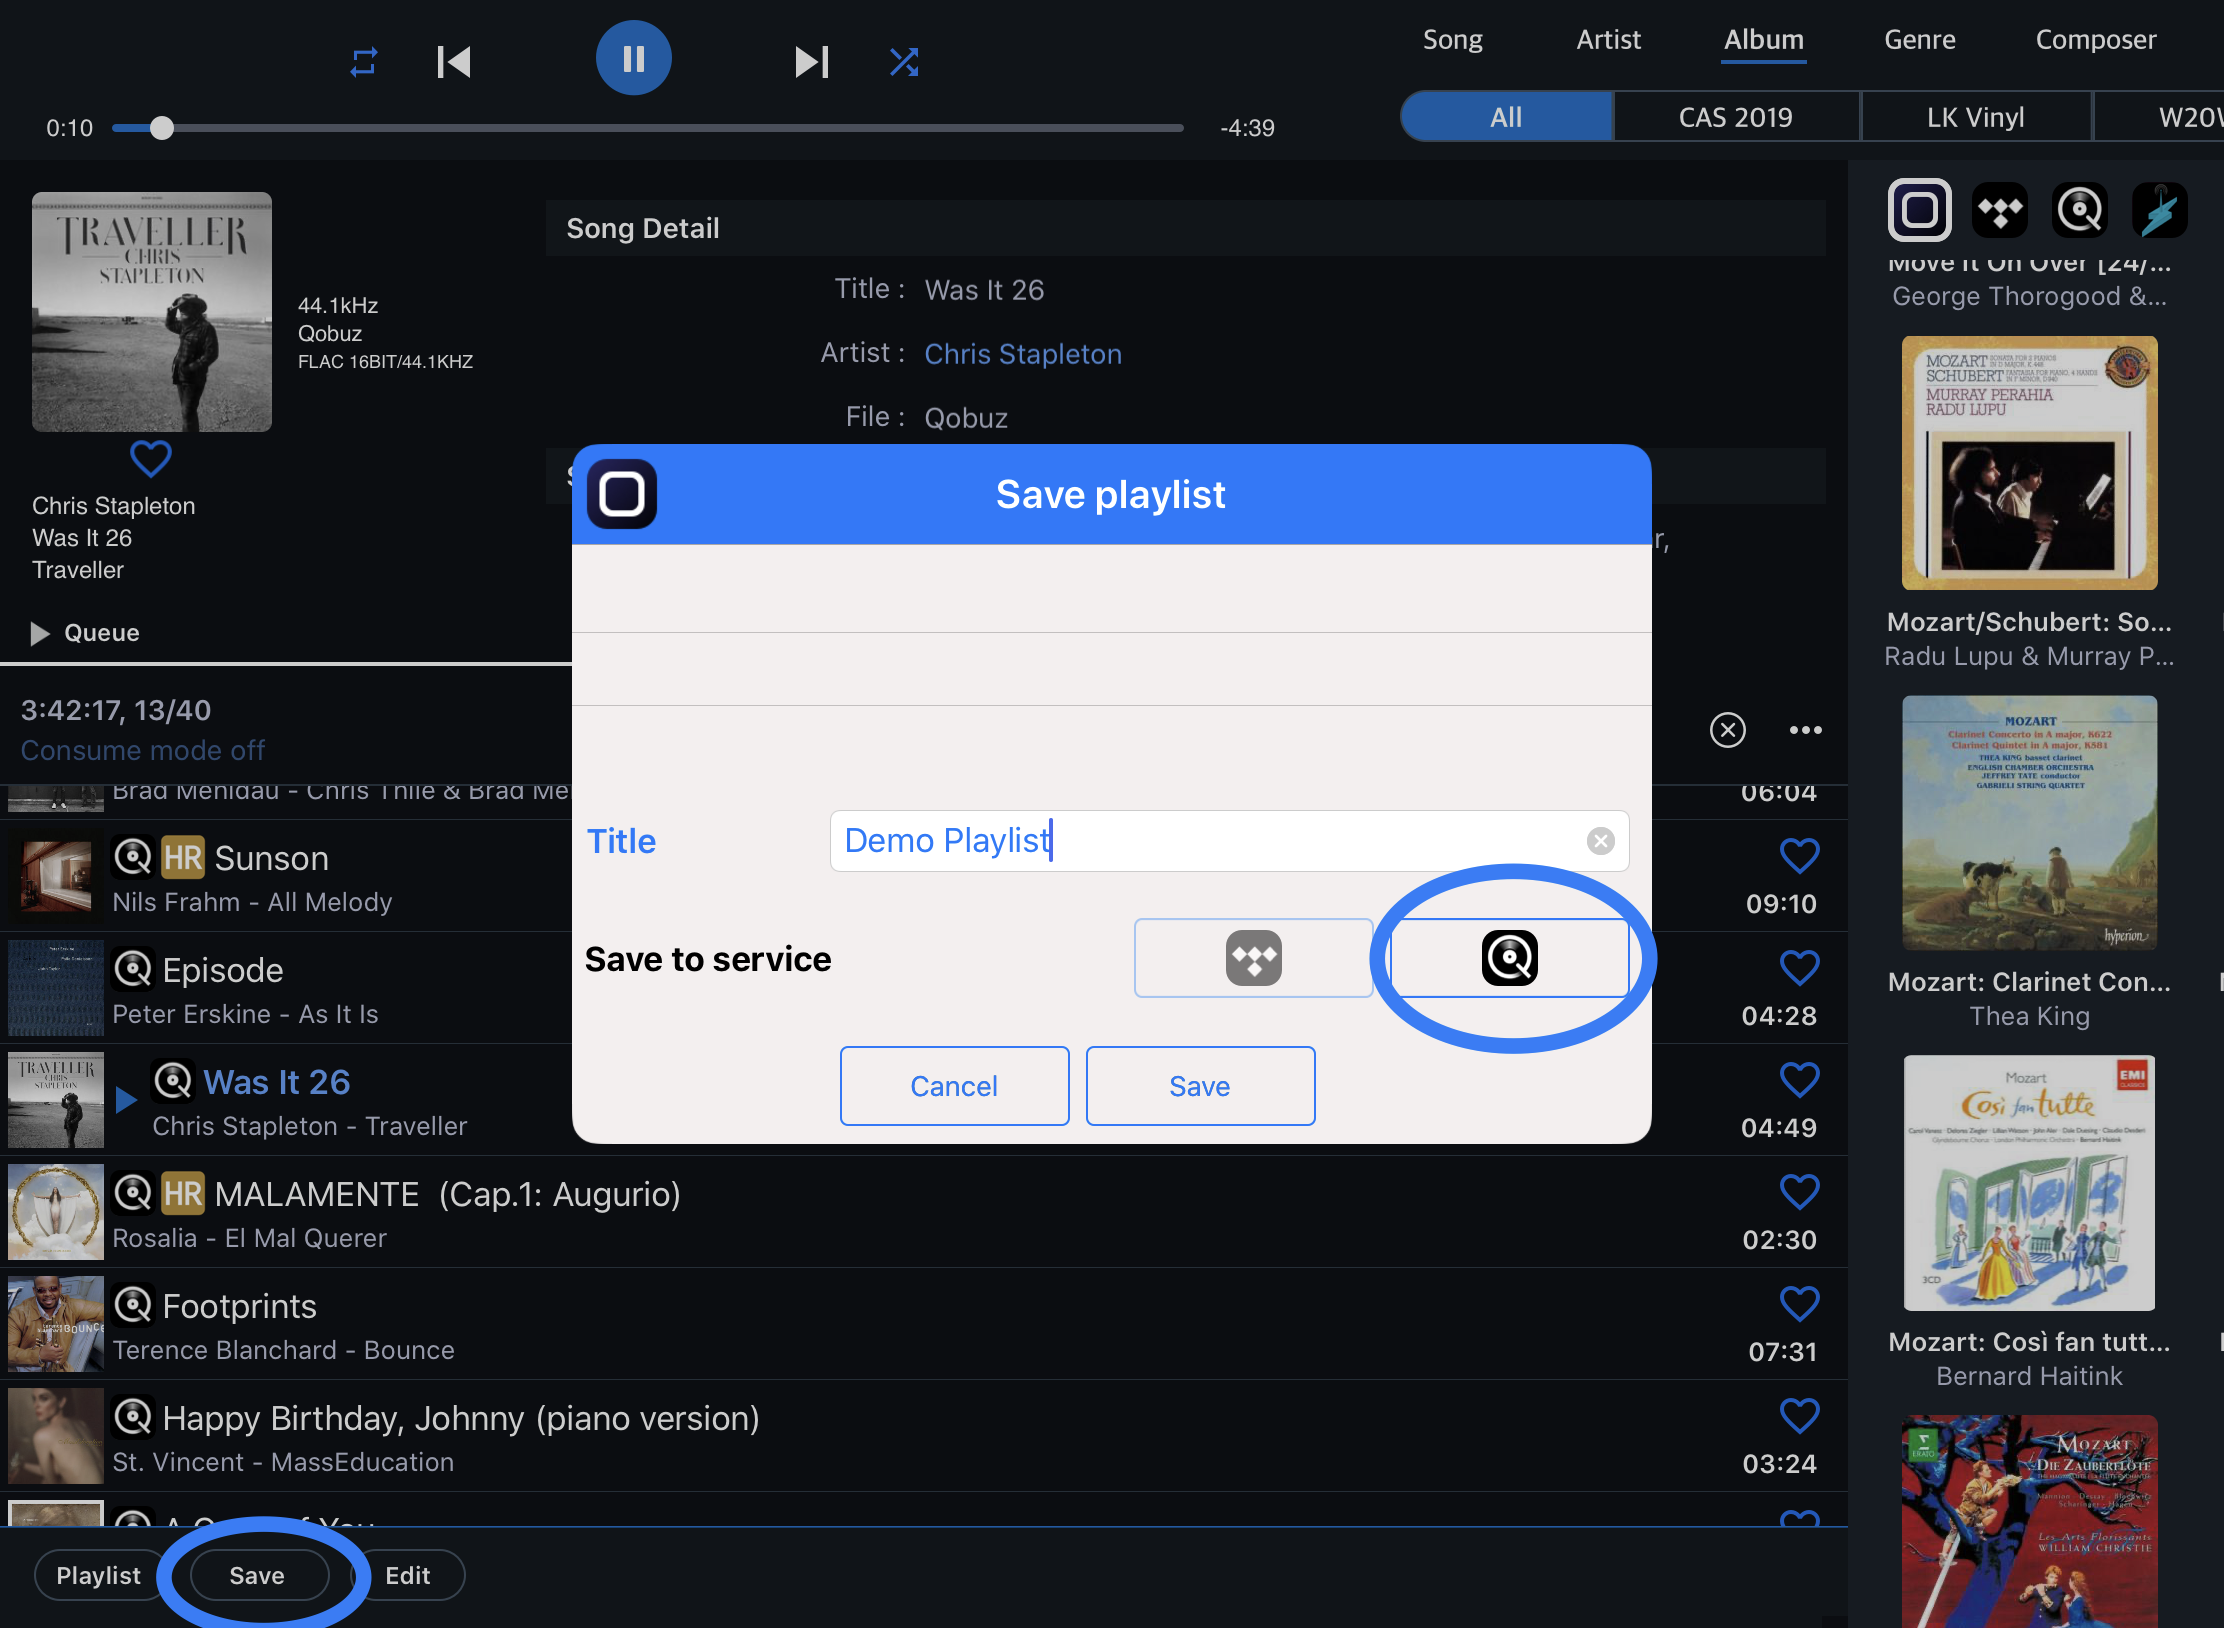Open the Genre tab

tap(1920, 40)
